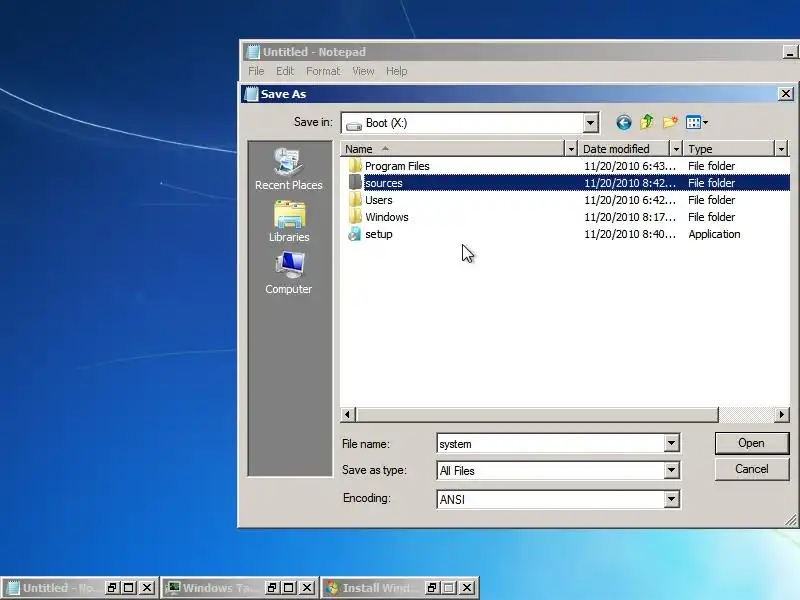Screen dimensions: 800x600
Task: Switch to Windows Task Manager taskbar item
Action: [x=212, y=588]
